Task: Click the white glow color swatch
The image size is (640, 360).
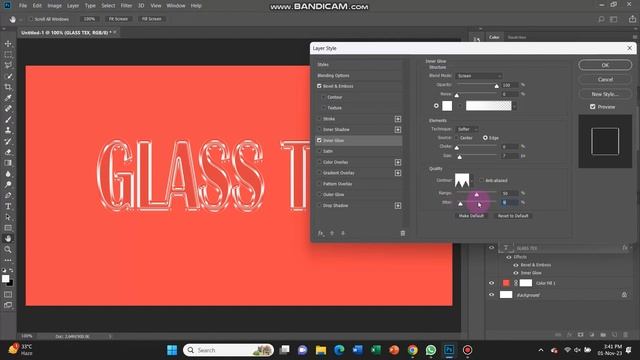Action: tap(447, 106)
